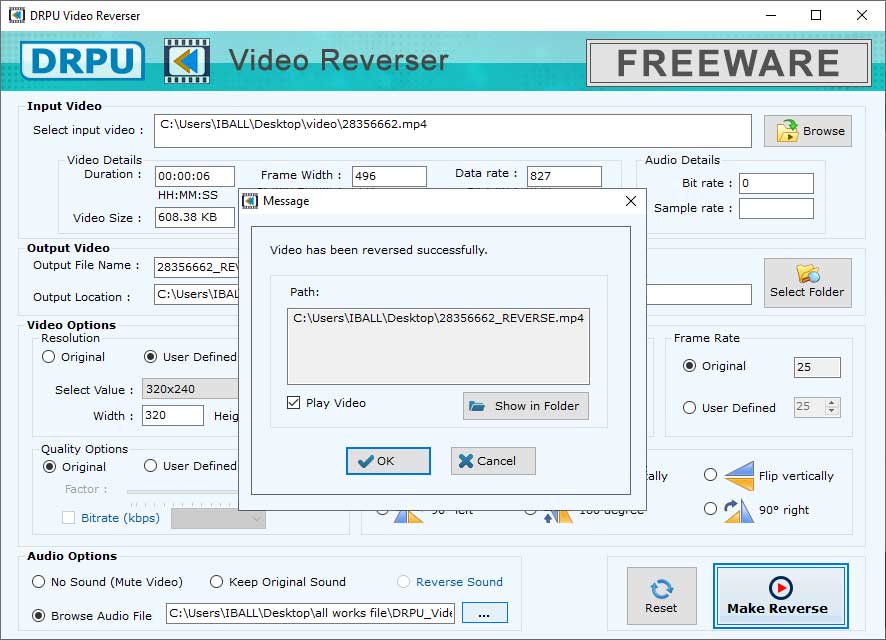Viewport: 886px width, 640px height.
Task: Click the Video Size field 608.38 KB
Action: [x=195, y=217]
